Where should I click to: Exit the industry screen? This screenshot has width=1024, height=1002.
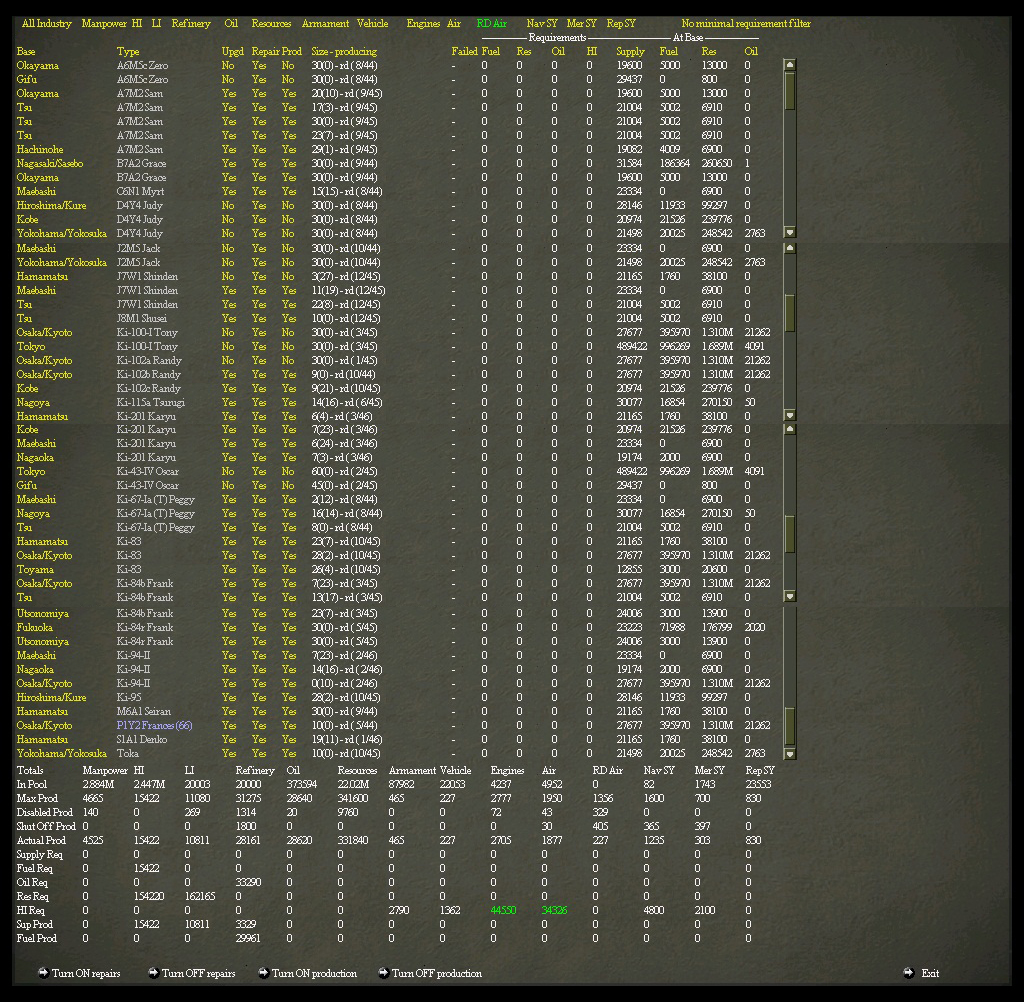coord(921,973)
